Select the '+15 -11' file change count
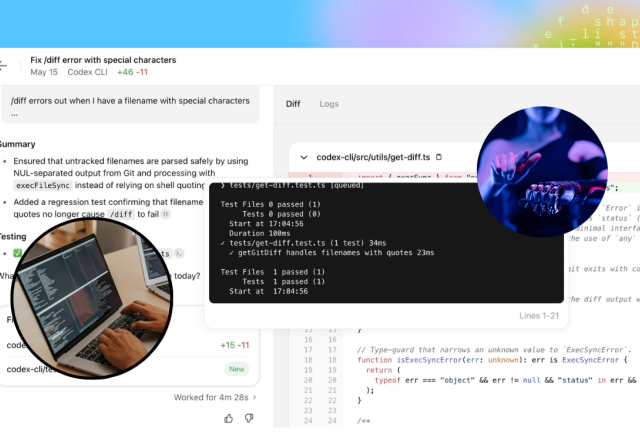This screenshot has width=640, height=434. point(235,345)
